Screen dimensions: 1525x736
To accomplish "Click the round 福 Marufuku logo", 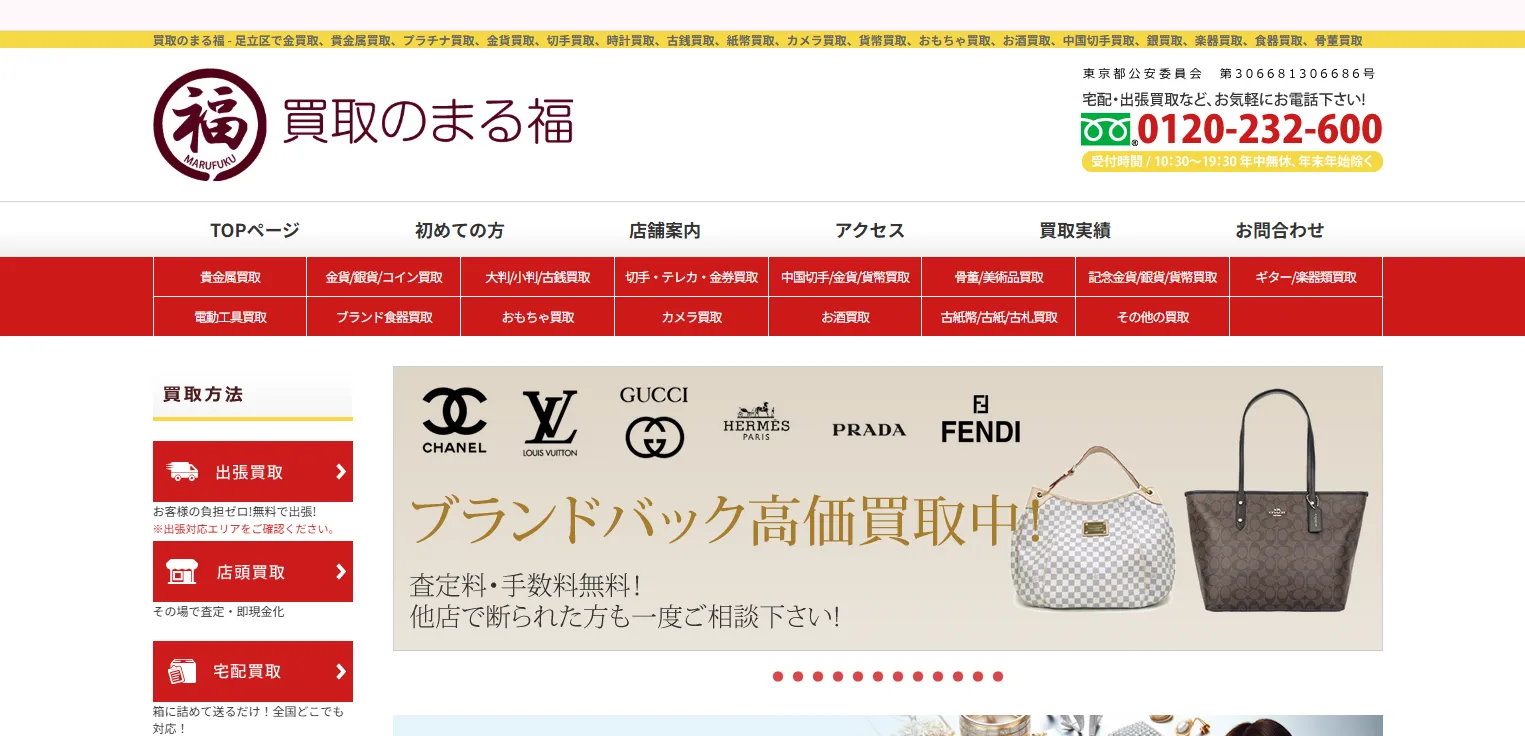I will [x=210, y=125].
